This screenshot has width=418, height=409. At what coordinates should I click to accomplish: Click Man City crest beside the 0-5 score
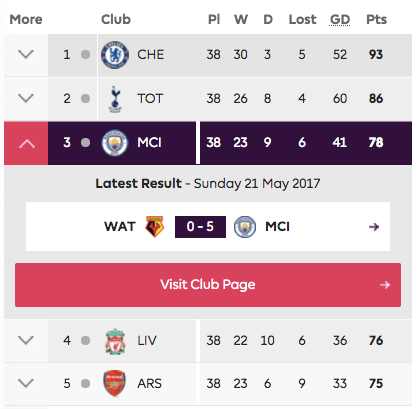point(245,227)
